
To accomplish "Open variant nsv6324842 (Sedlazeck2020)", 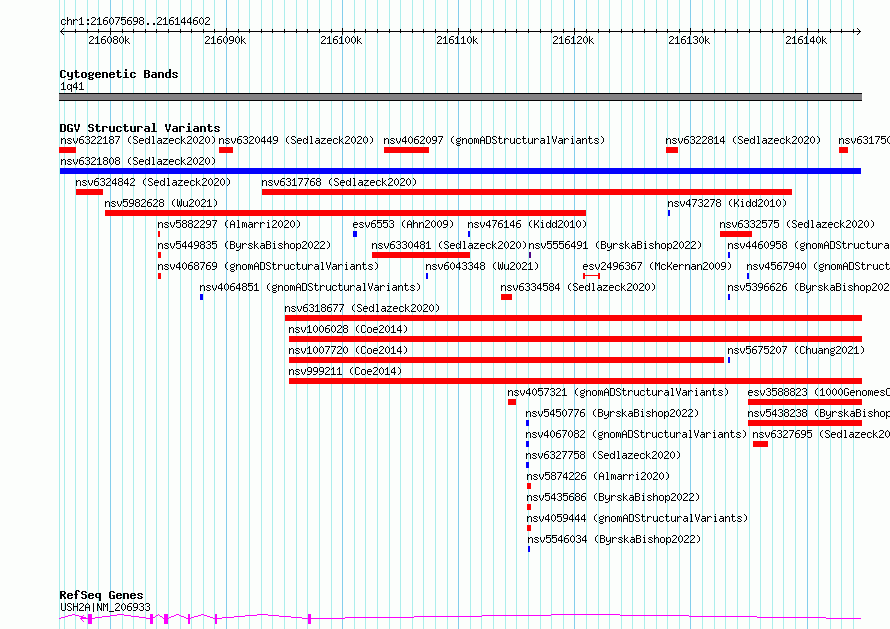I will click(x=153, y=182).
